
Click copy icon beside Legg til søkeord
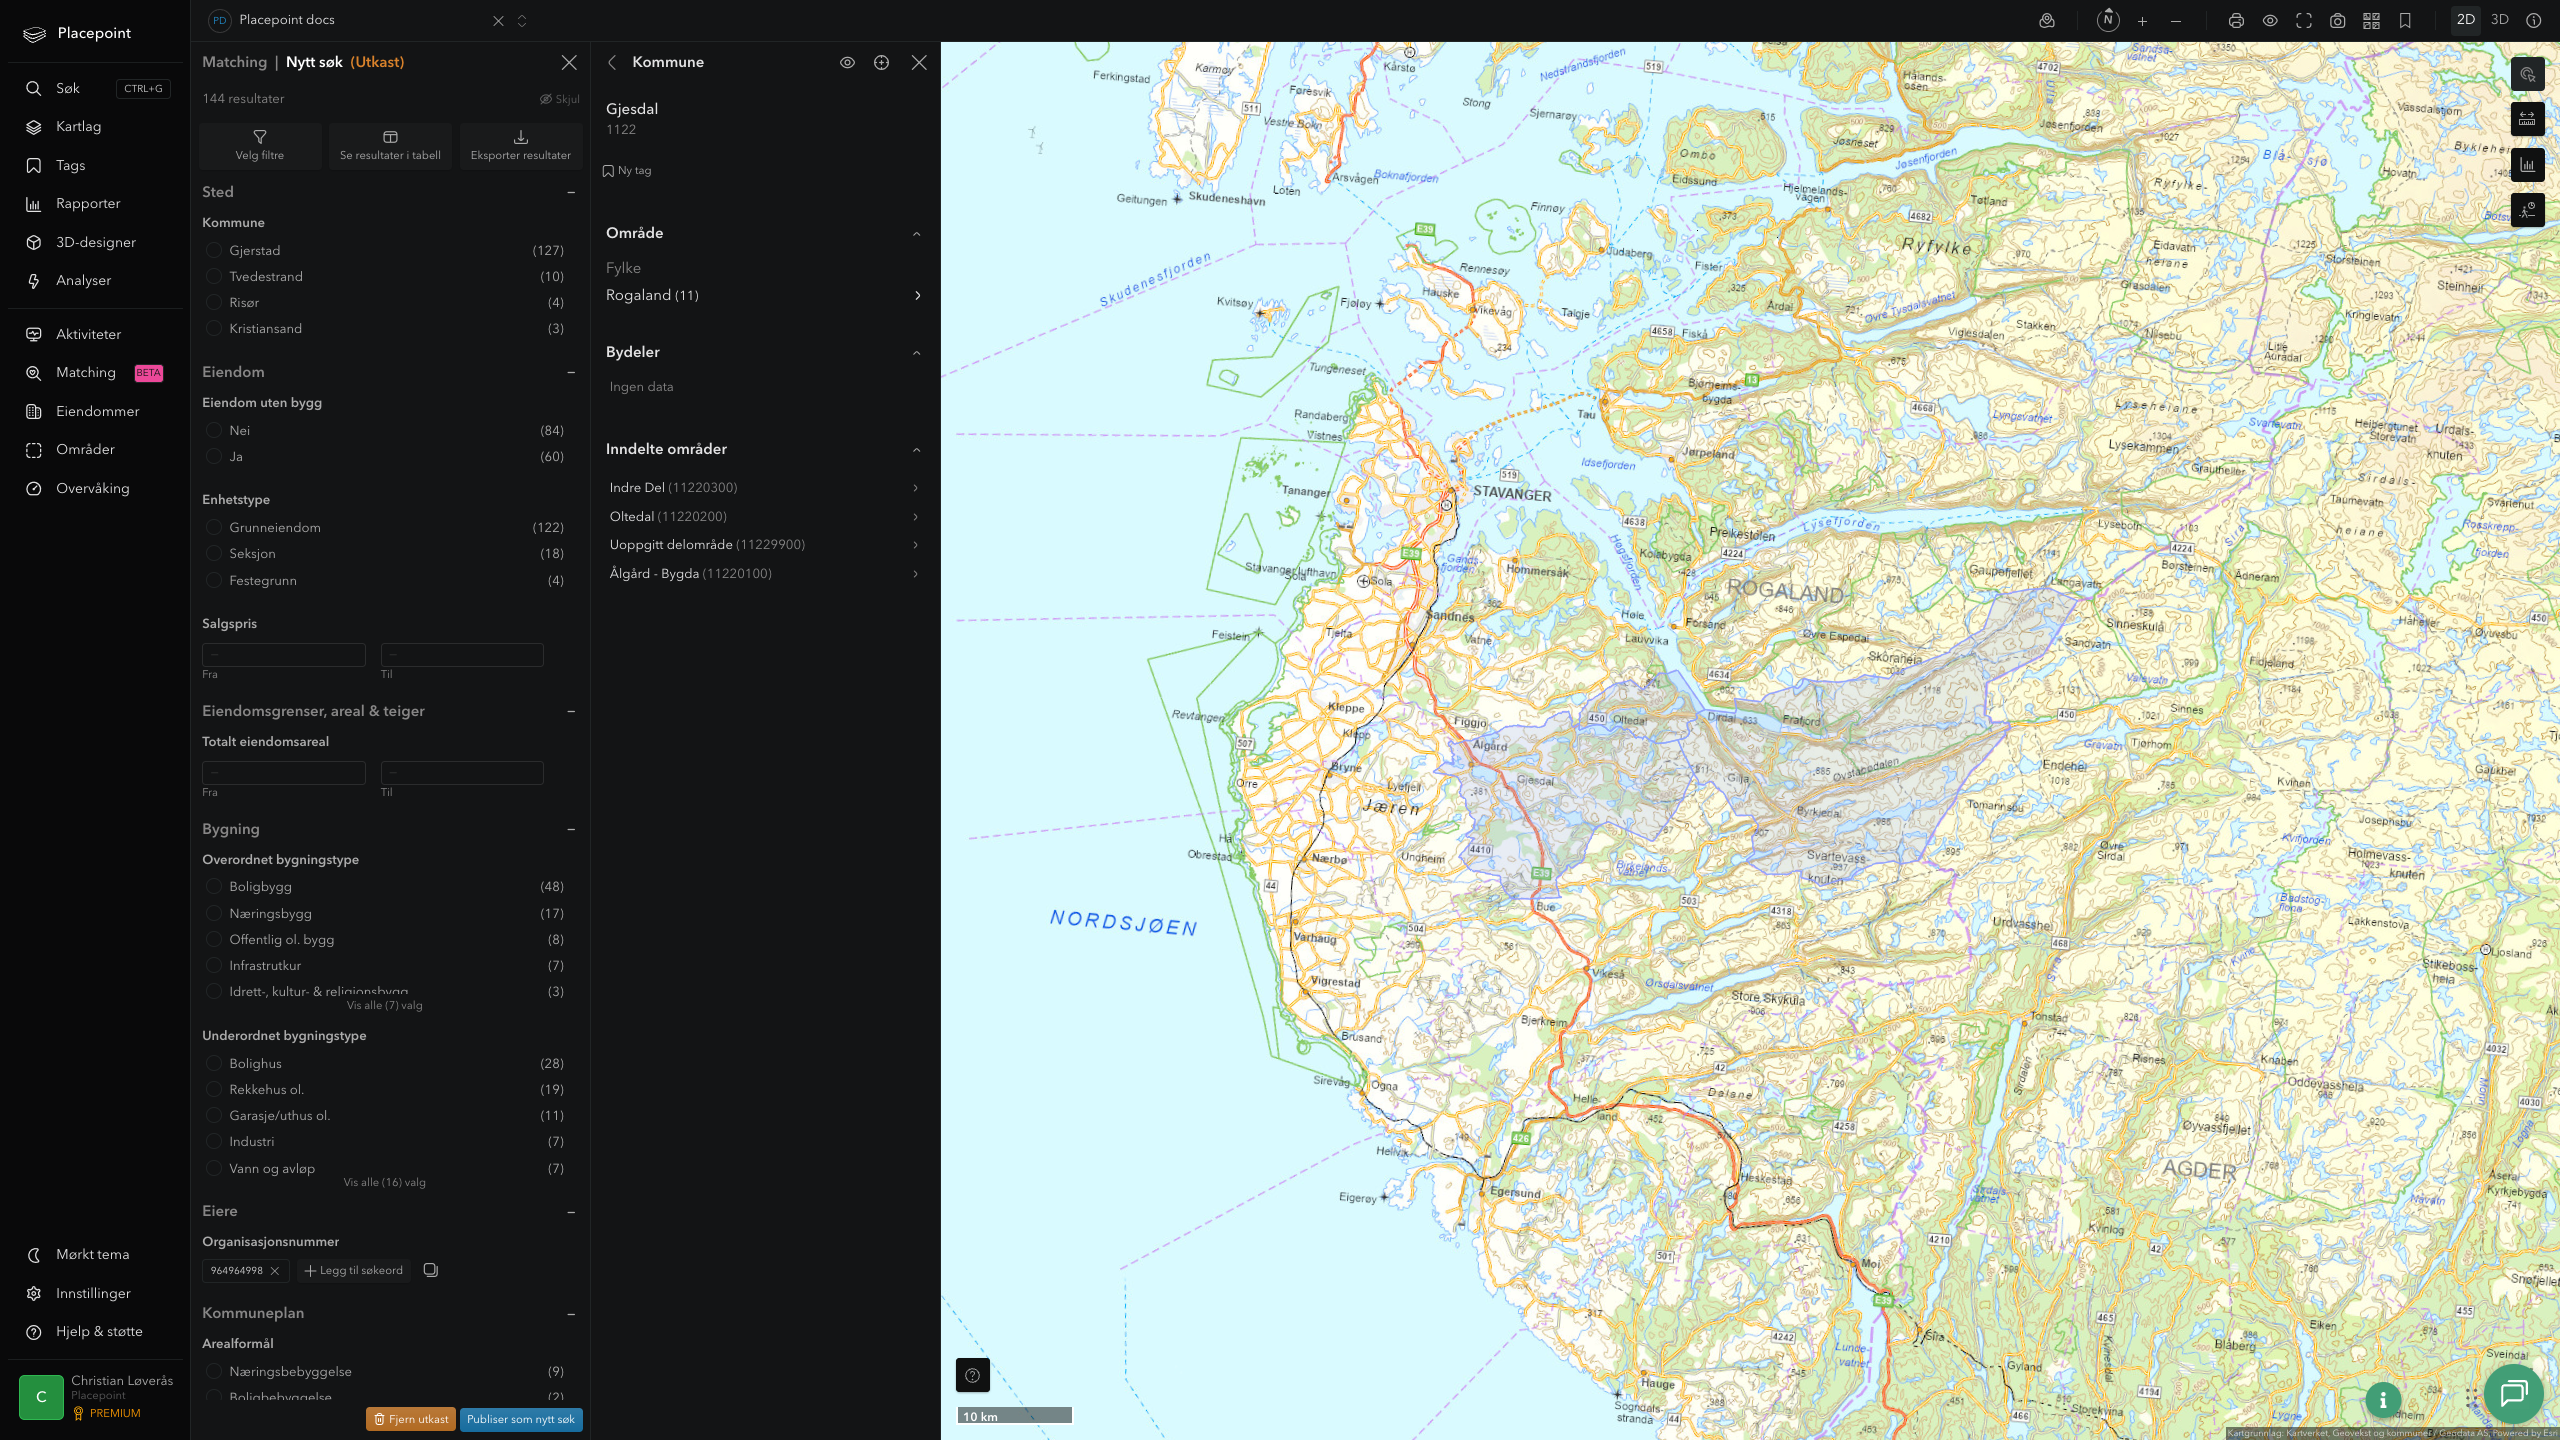point(431,1270)
